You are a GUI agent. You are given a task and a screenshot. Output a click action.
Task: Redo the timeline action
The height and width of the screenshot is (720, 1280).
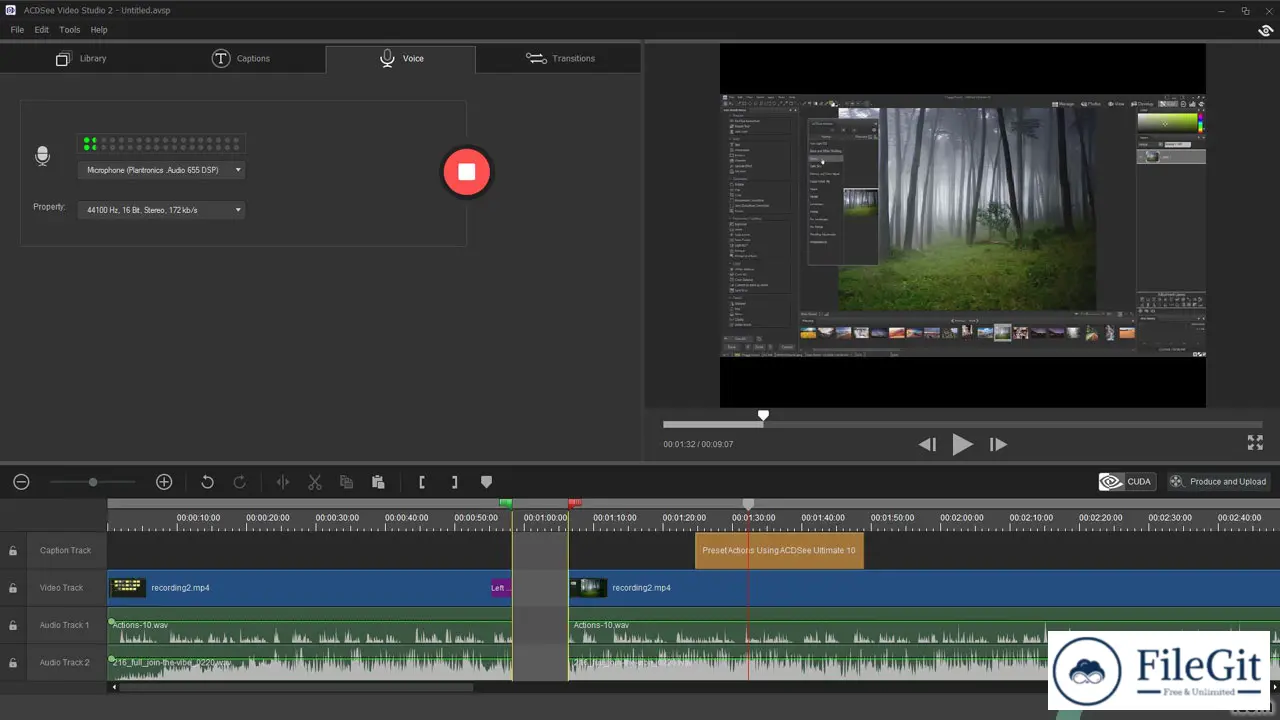click(240, 482)
